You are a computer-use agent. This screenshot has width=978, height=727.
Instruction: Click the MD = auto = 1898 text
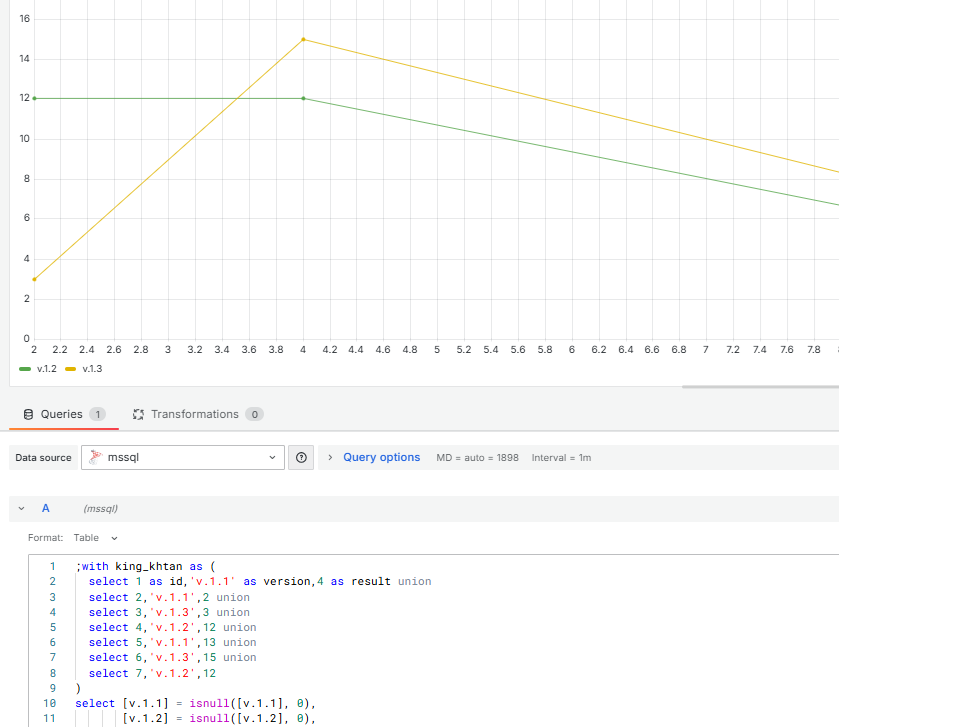[x=477, y=458]
